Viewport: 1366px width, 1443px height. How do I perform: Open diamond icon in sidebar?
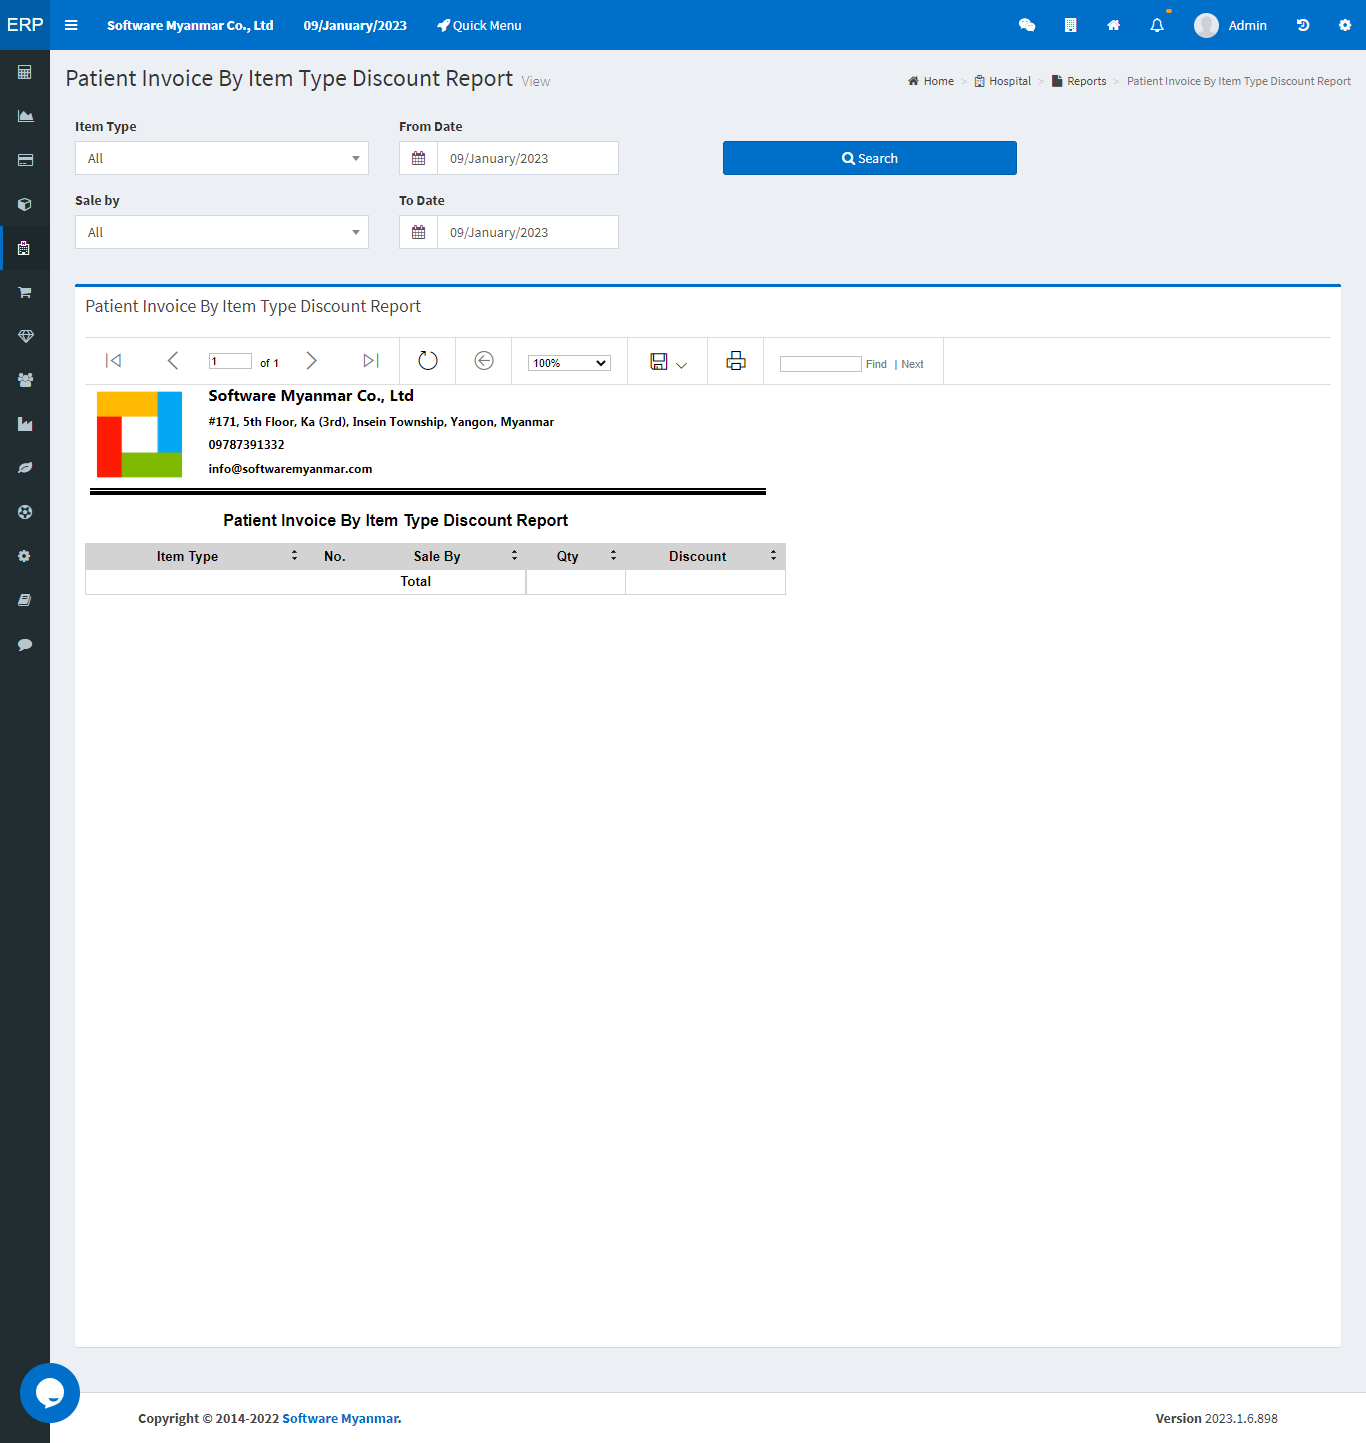25,336
